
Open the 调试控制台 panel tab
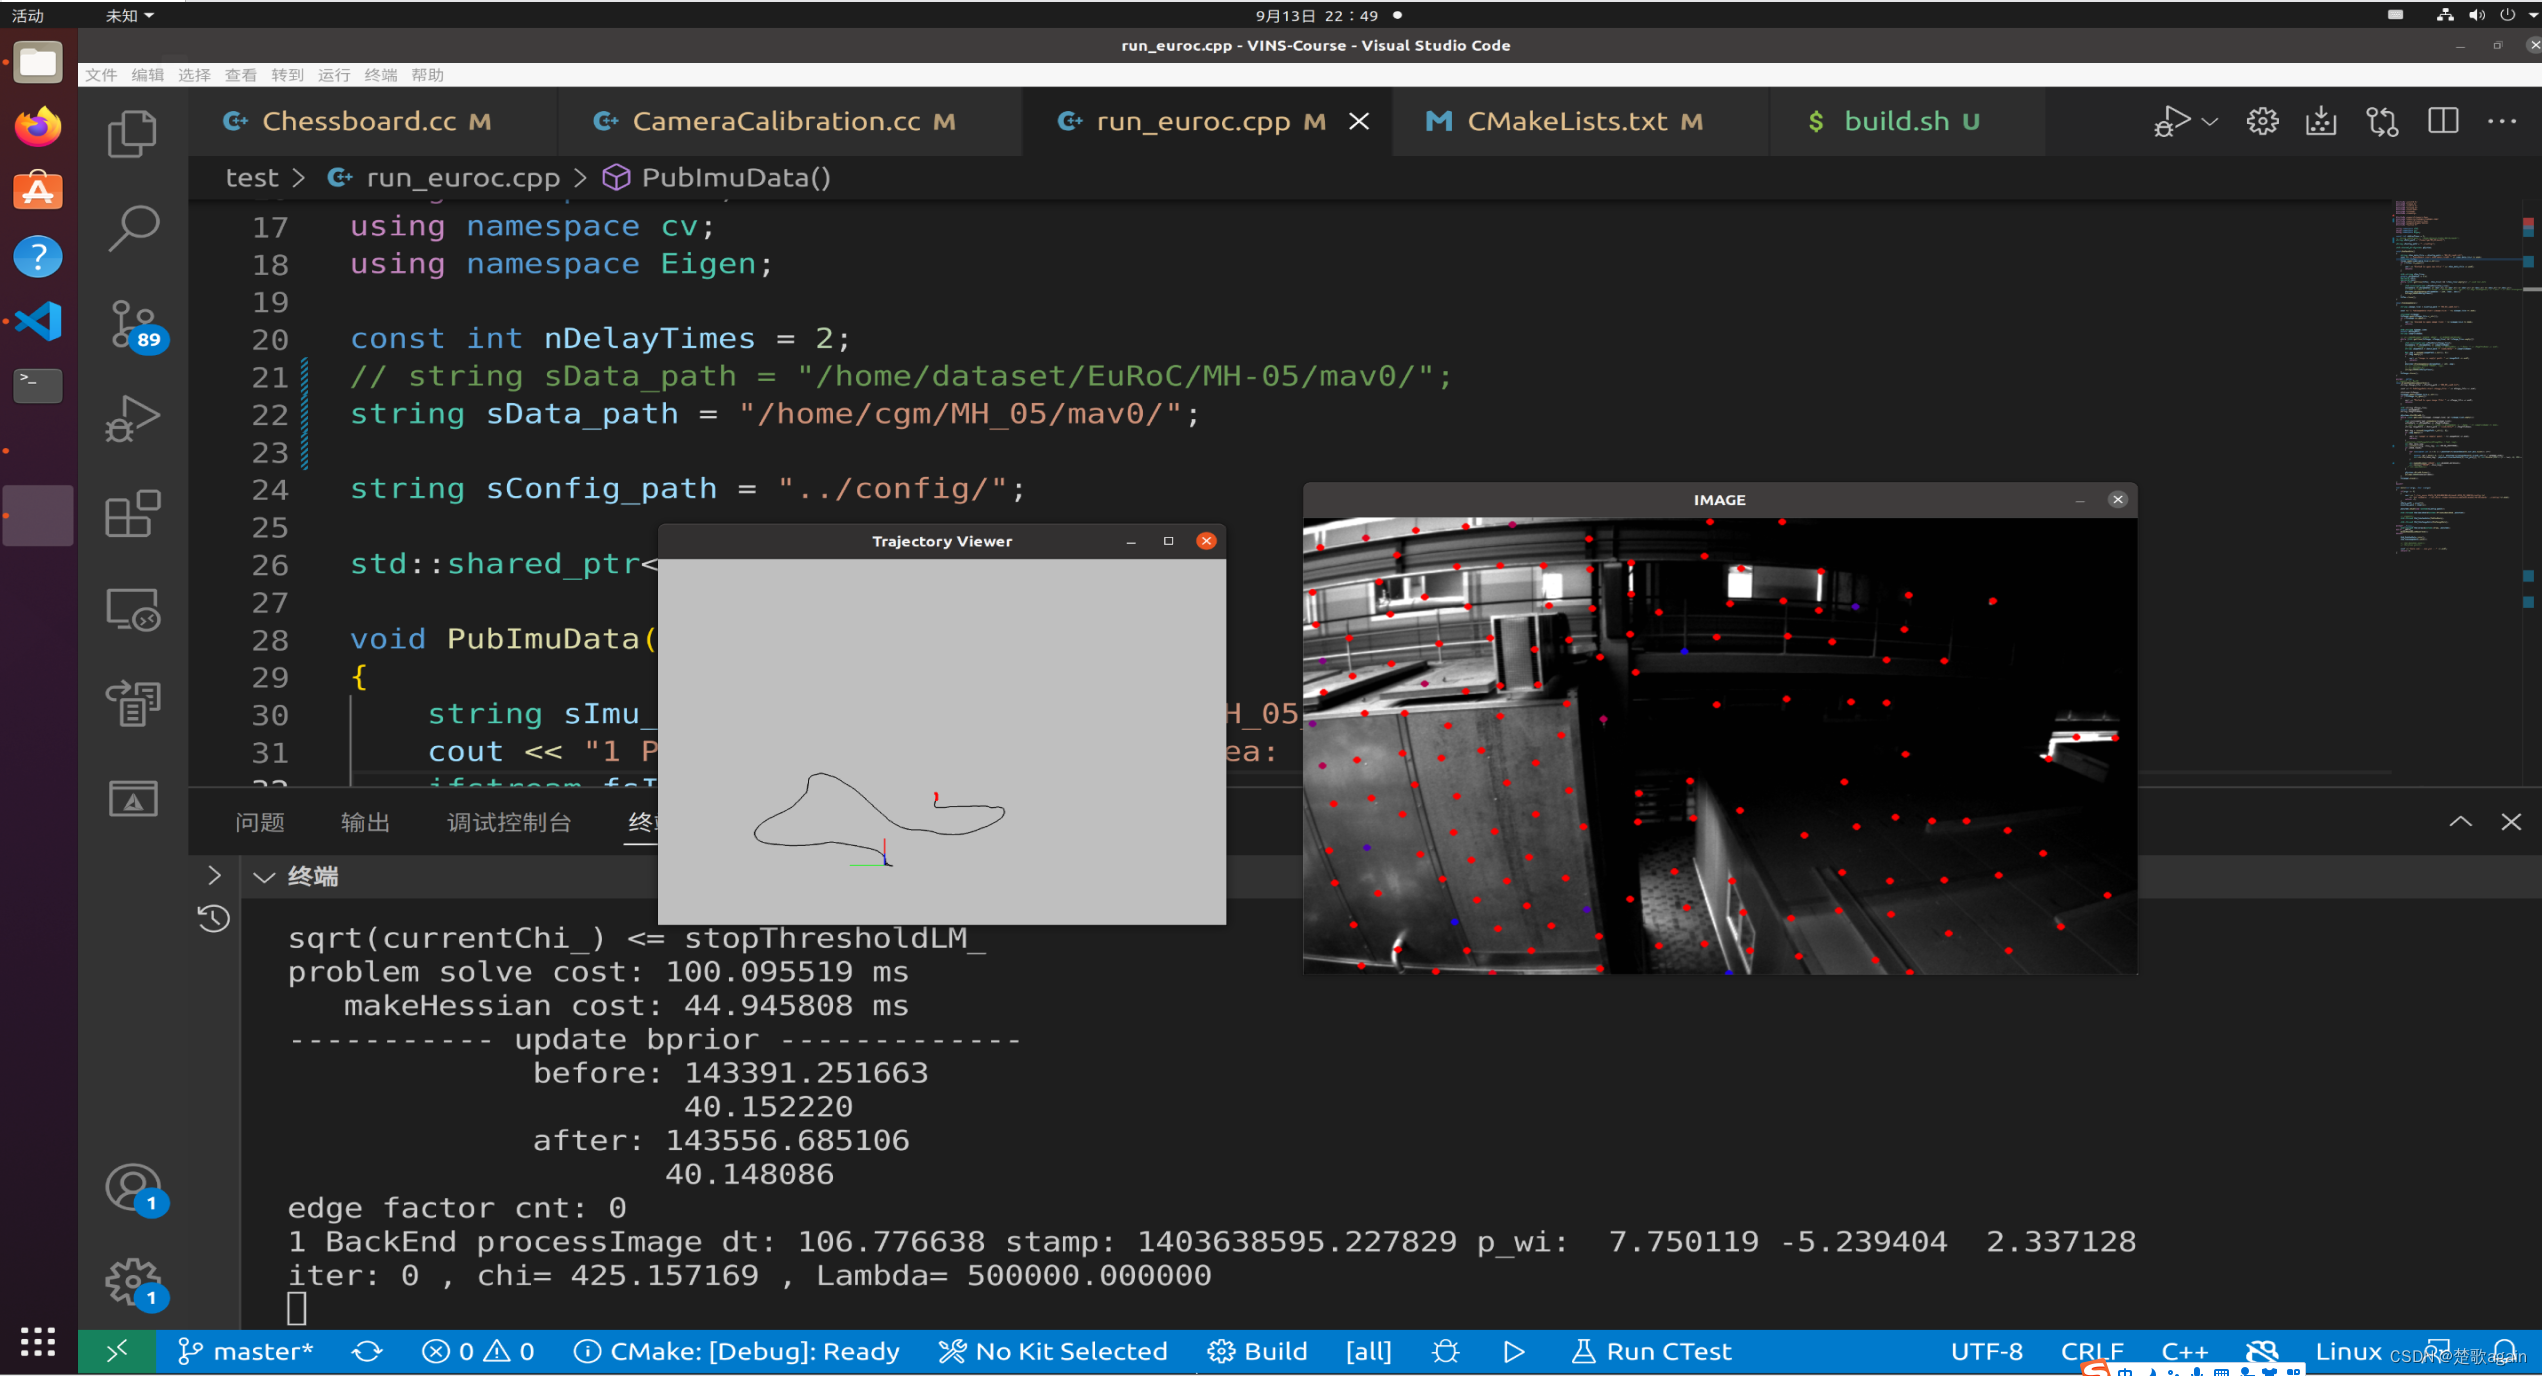click(x=508, y=822)
